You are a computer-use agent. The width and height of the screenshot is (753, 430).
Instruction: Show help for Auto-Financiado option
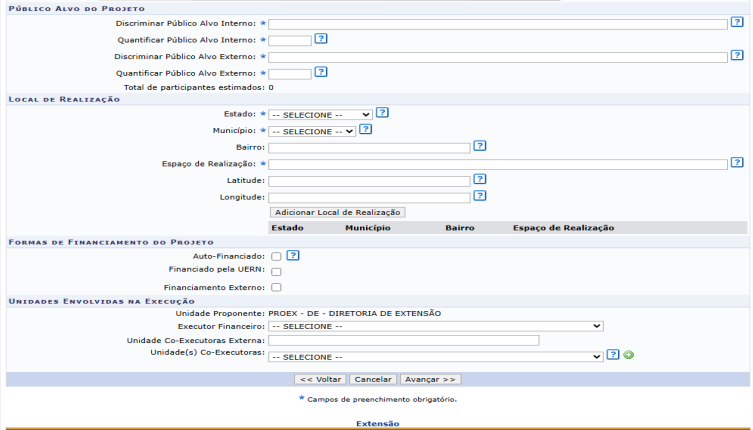coord(293,256)
